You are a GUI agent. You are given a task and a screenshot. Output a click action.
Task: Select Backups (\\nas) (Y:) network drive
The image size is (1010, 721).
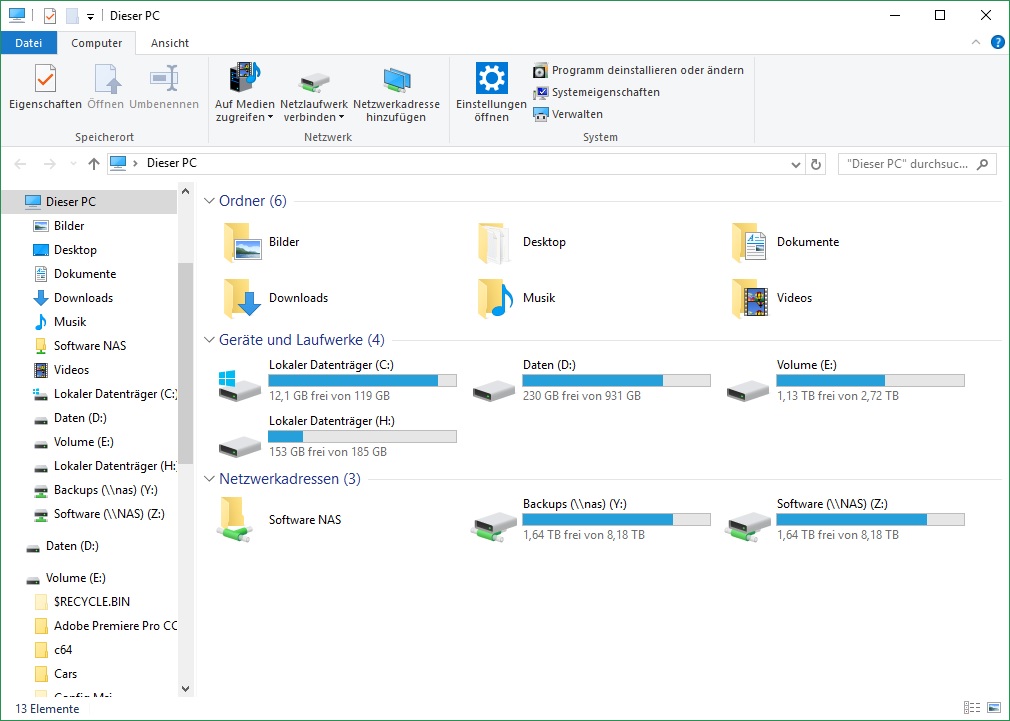coord(591,520)
